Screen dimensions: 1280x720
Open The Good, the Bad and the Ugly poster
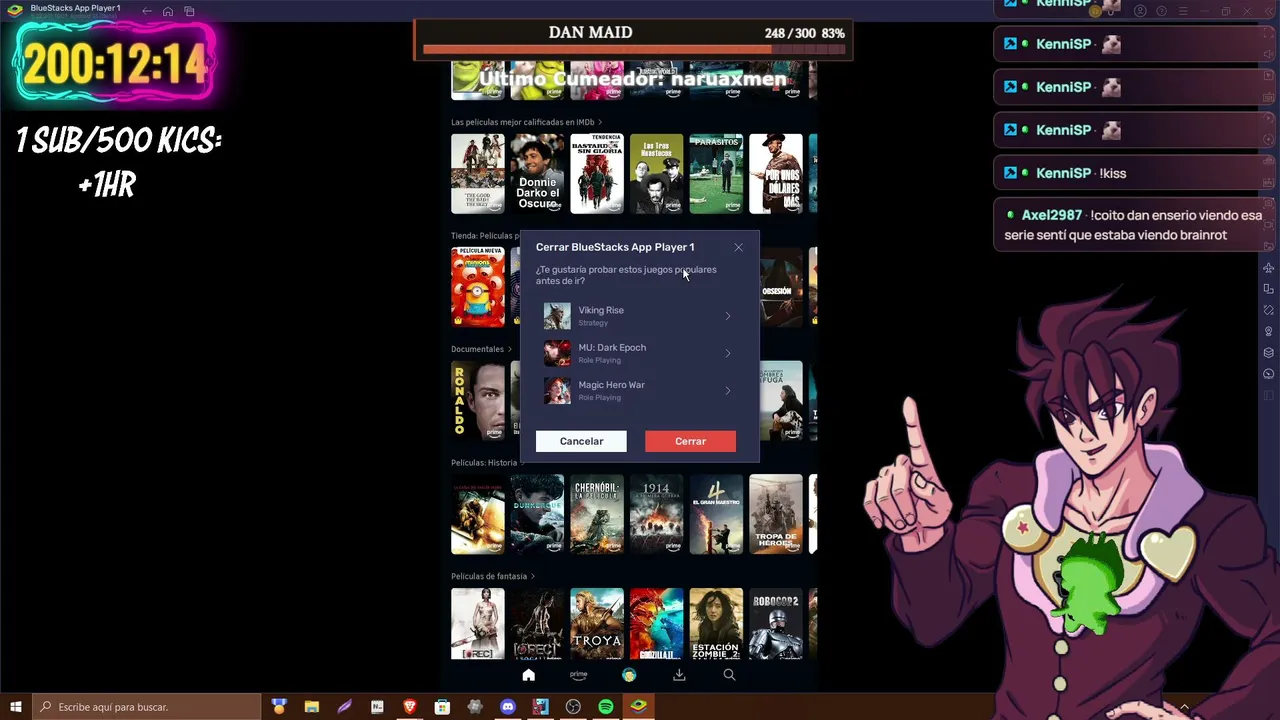[478, 174]
